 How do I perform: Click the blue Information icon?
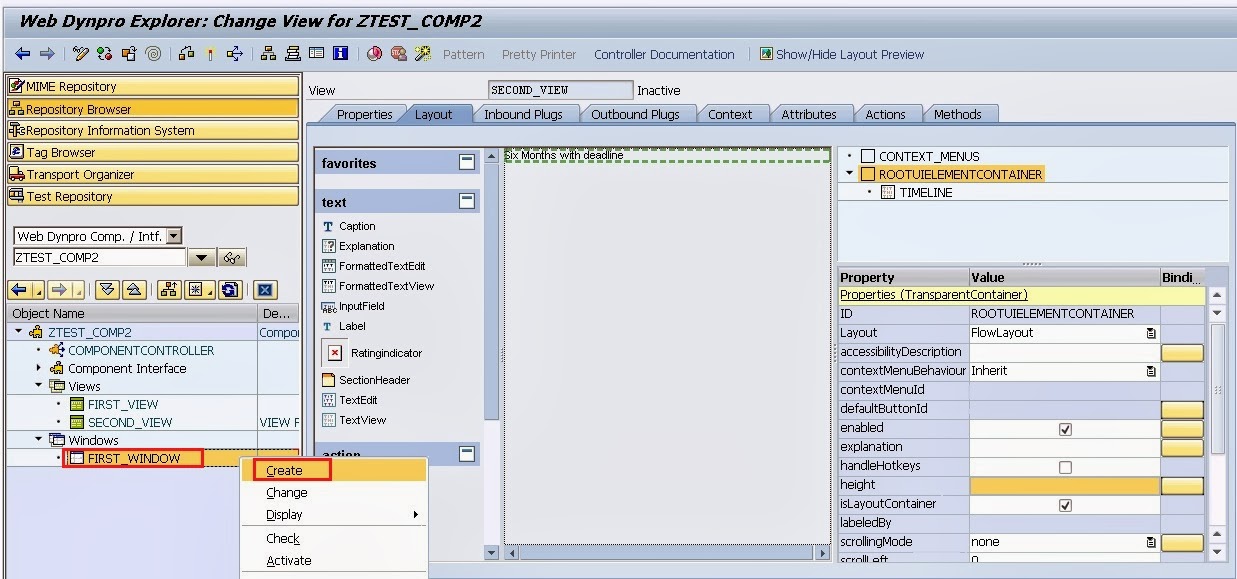tap(340, 54)
